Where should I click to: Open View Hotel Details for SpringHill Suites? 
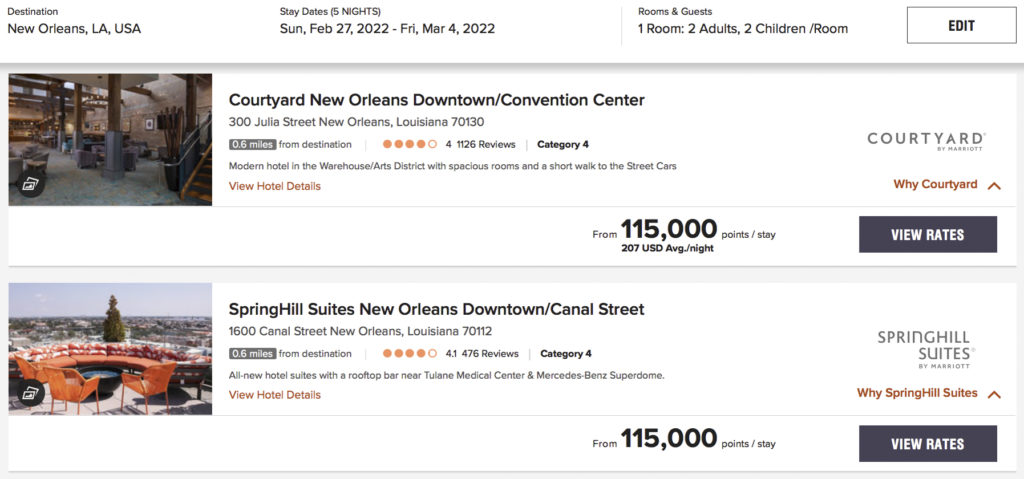pos(275,395)
